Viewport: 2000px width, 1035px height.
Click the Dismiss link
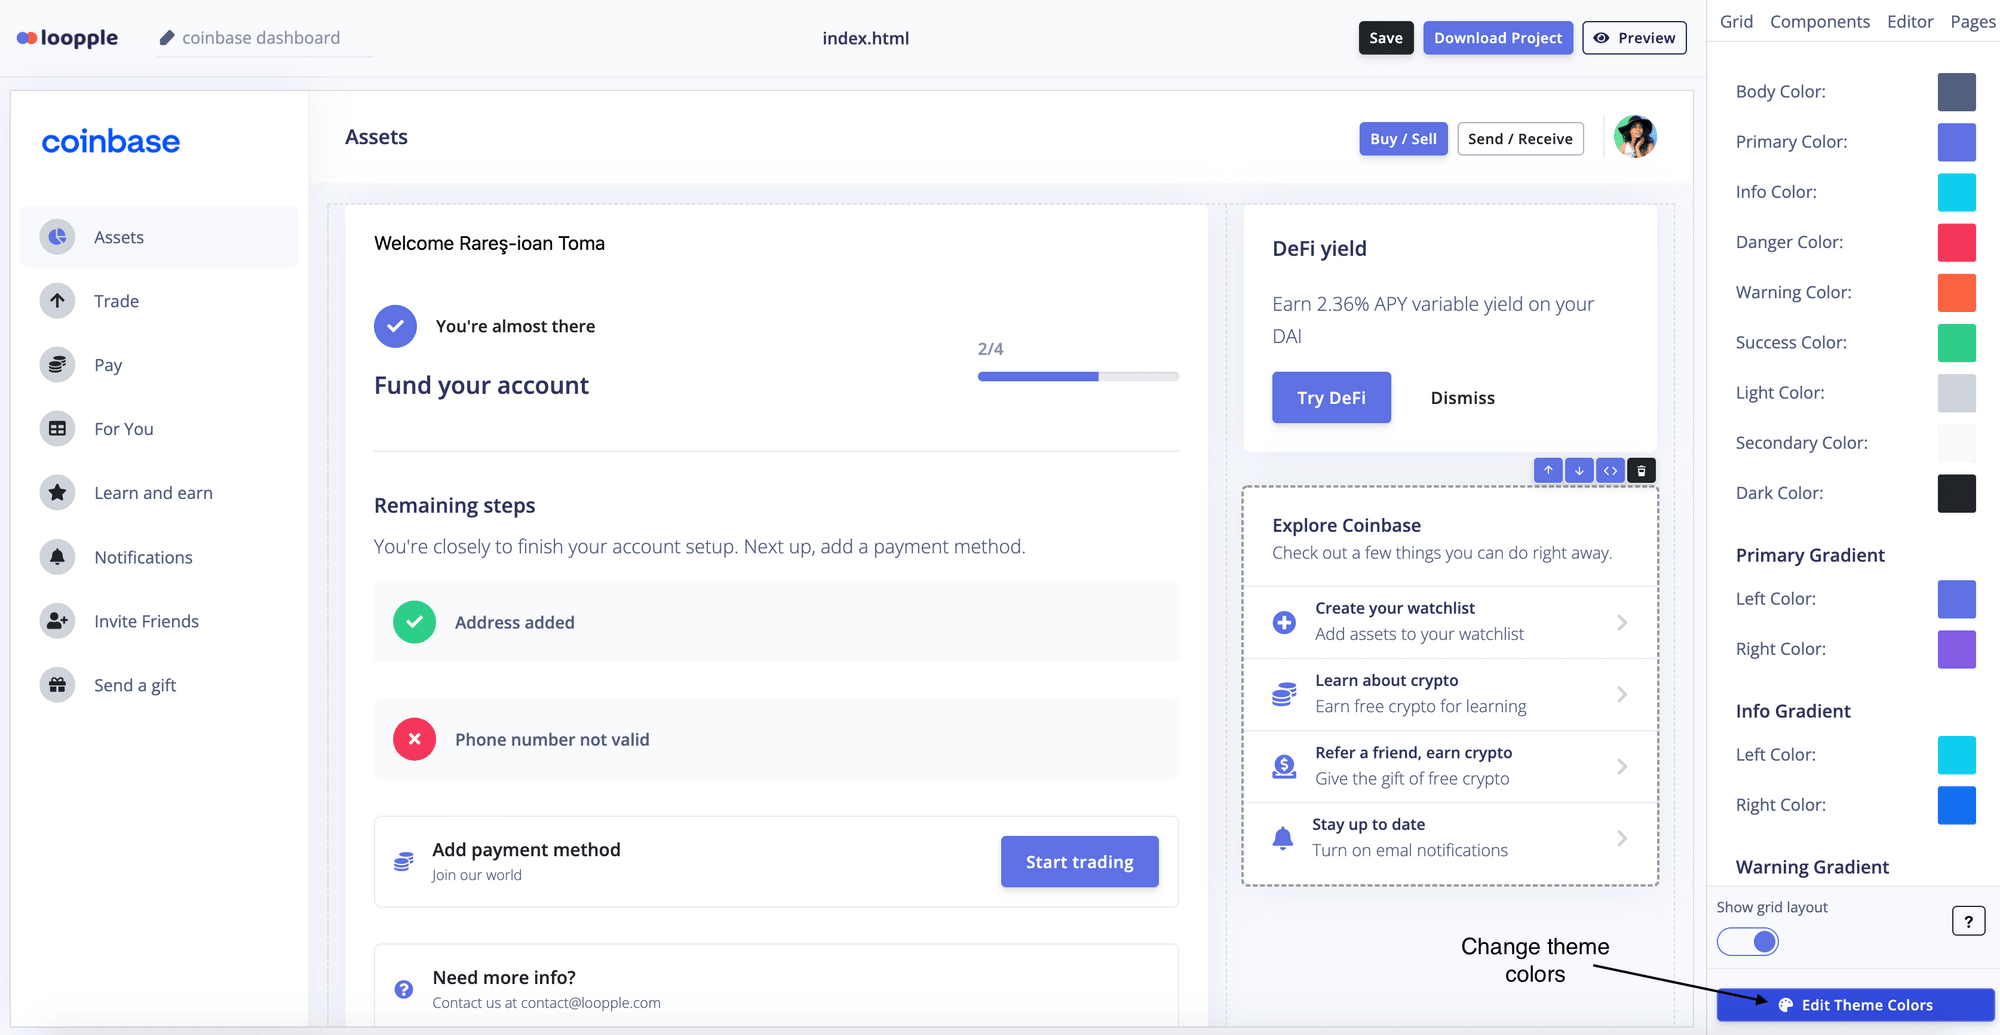pos(1462,398)
